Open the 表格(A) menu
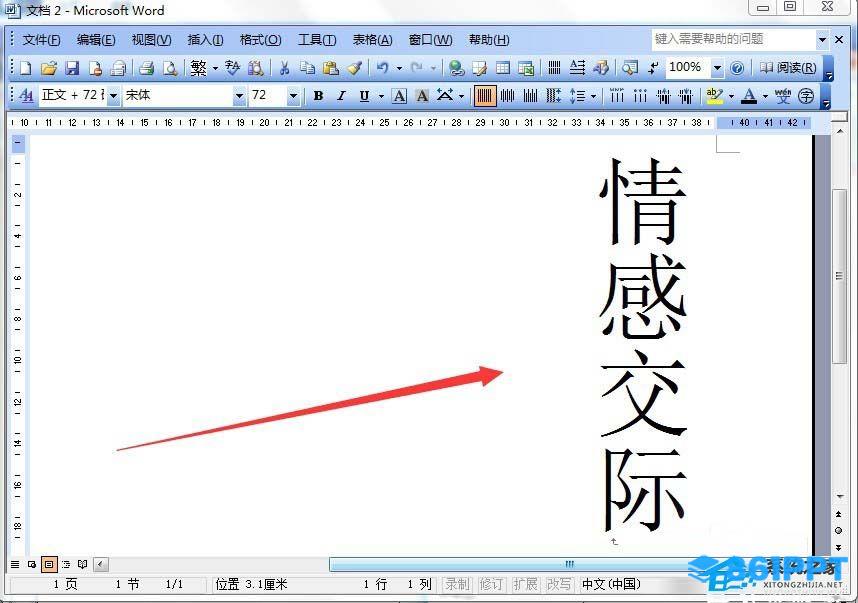Image resolution: width=858 pixels, height=603 pixels. pyautogui.click(x=373, y=40)
